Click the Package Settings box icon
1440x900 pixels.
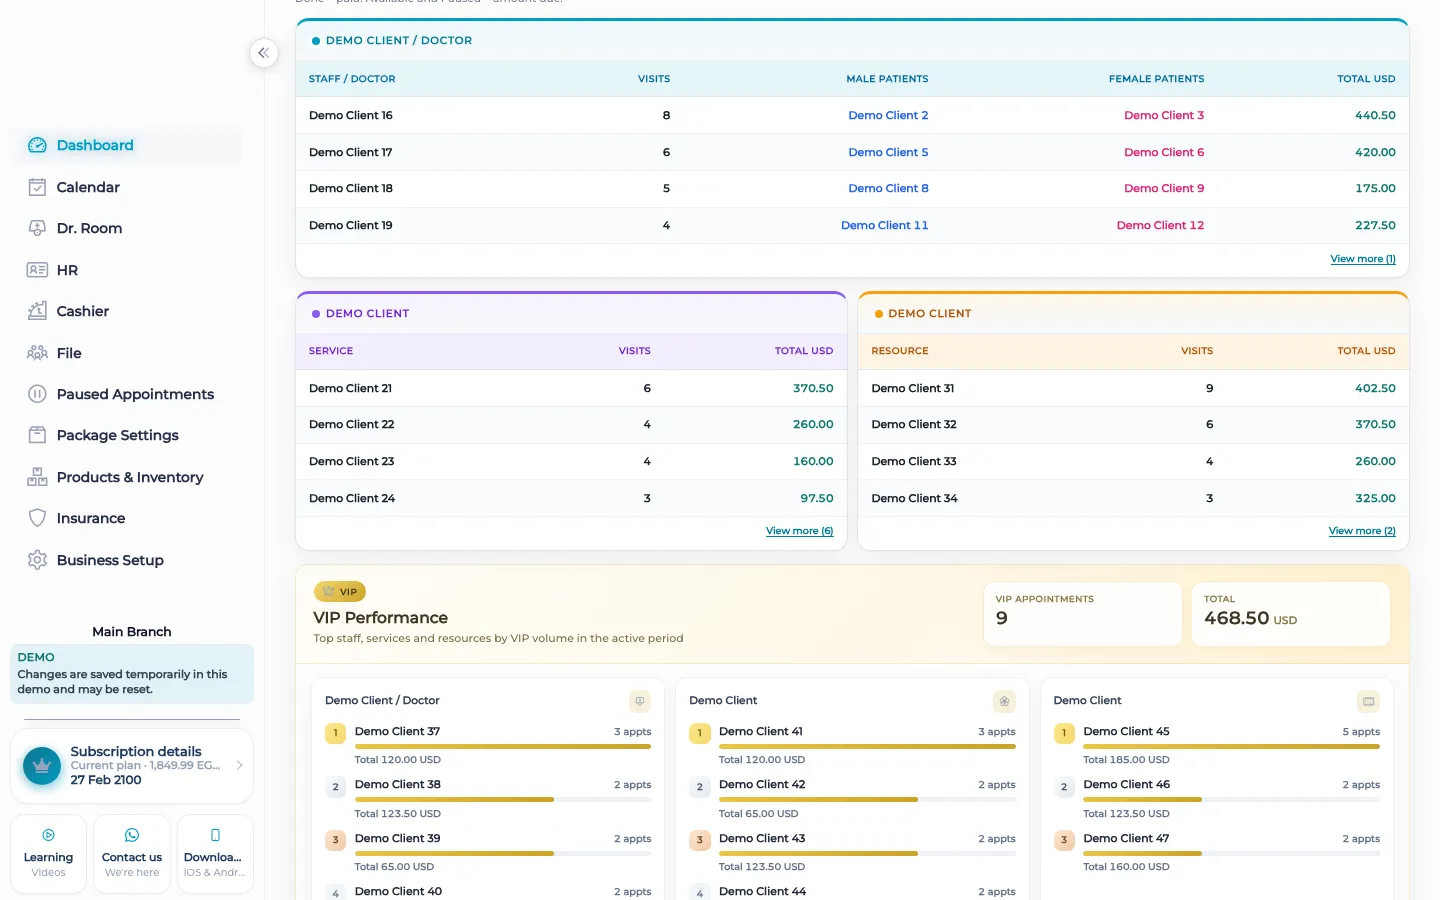click(37, 435)
